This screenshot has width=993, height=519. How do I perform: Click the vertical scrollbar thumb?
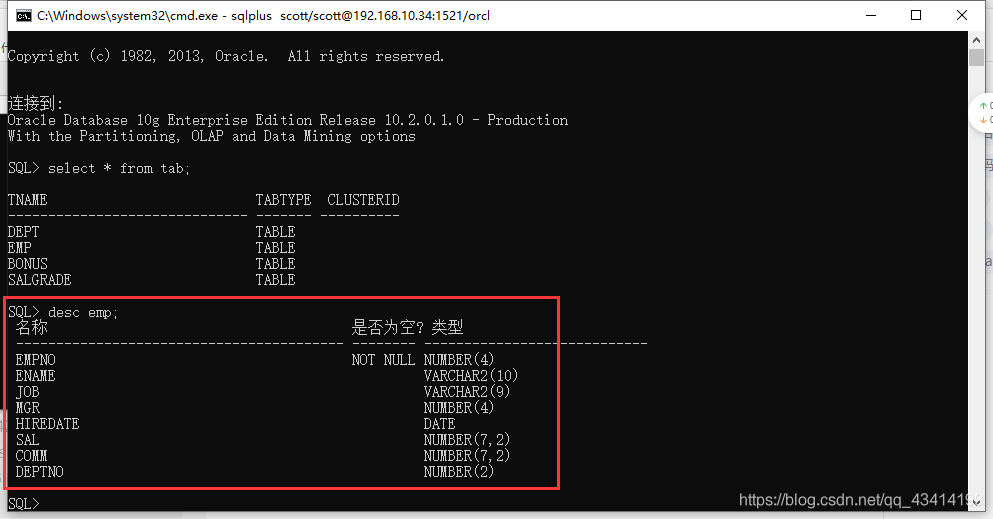coord(976,58)
